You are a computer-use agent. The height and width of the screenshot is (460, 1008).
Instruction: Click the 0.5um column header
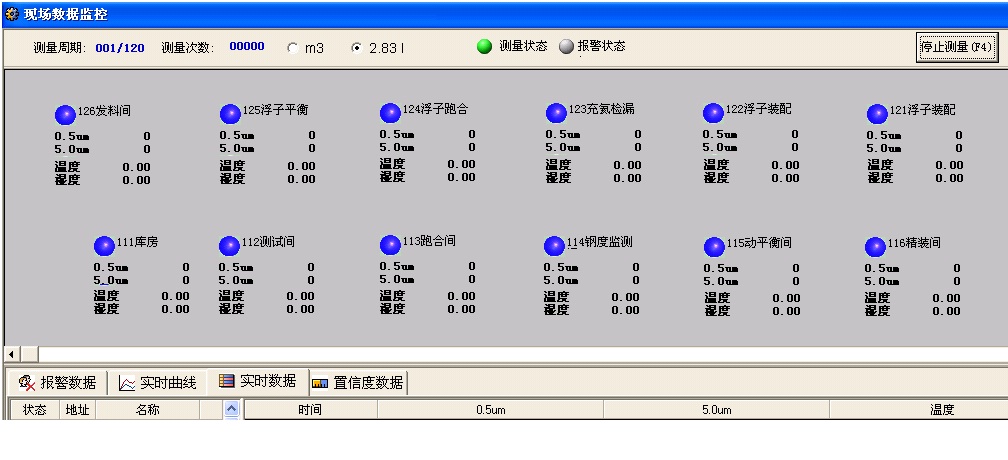[490, 410]
